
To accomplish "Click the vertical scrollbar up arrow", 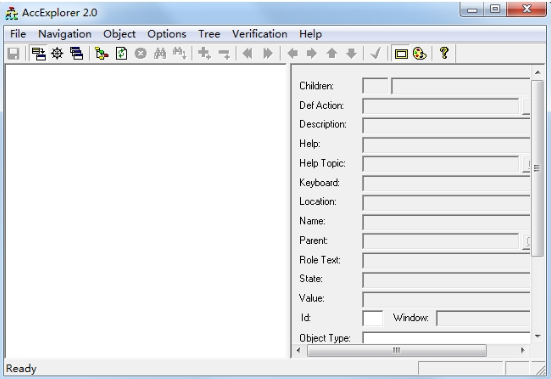I will 537,72.
